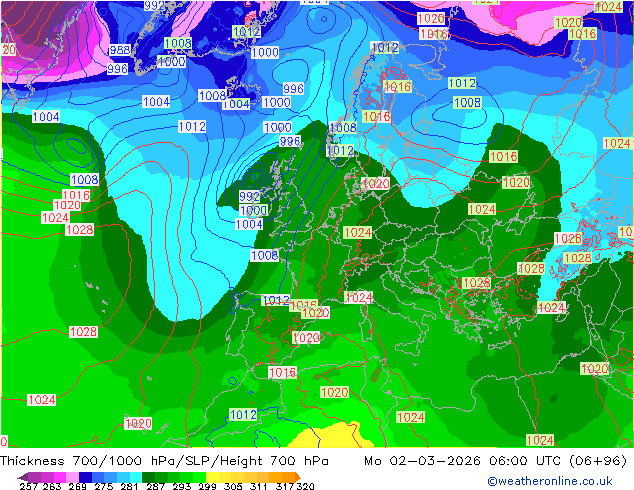634x490 pixels.
Task: Click the orange swatch above 317
Action: (x=288, y=477)
